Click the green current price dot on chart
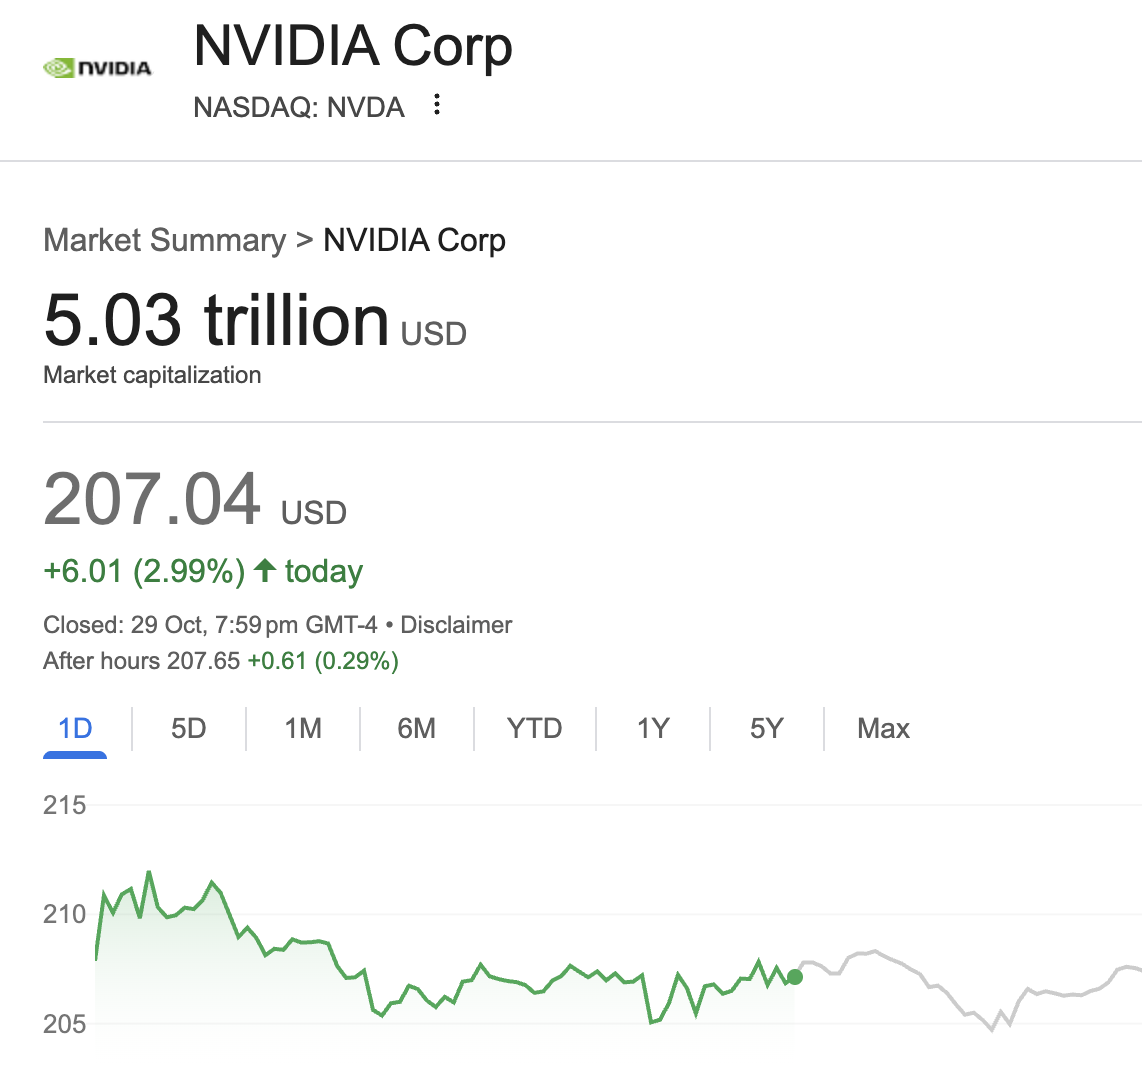 (794, 977)
